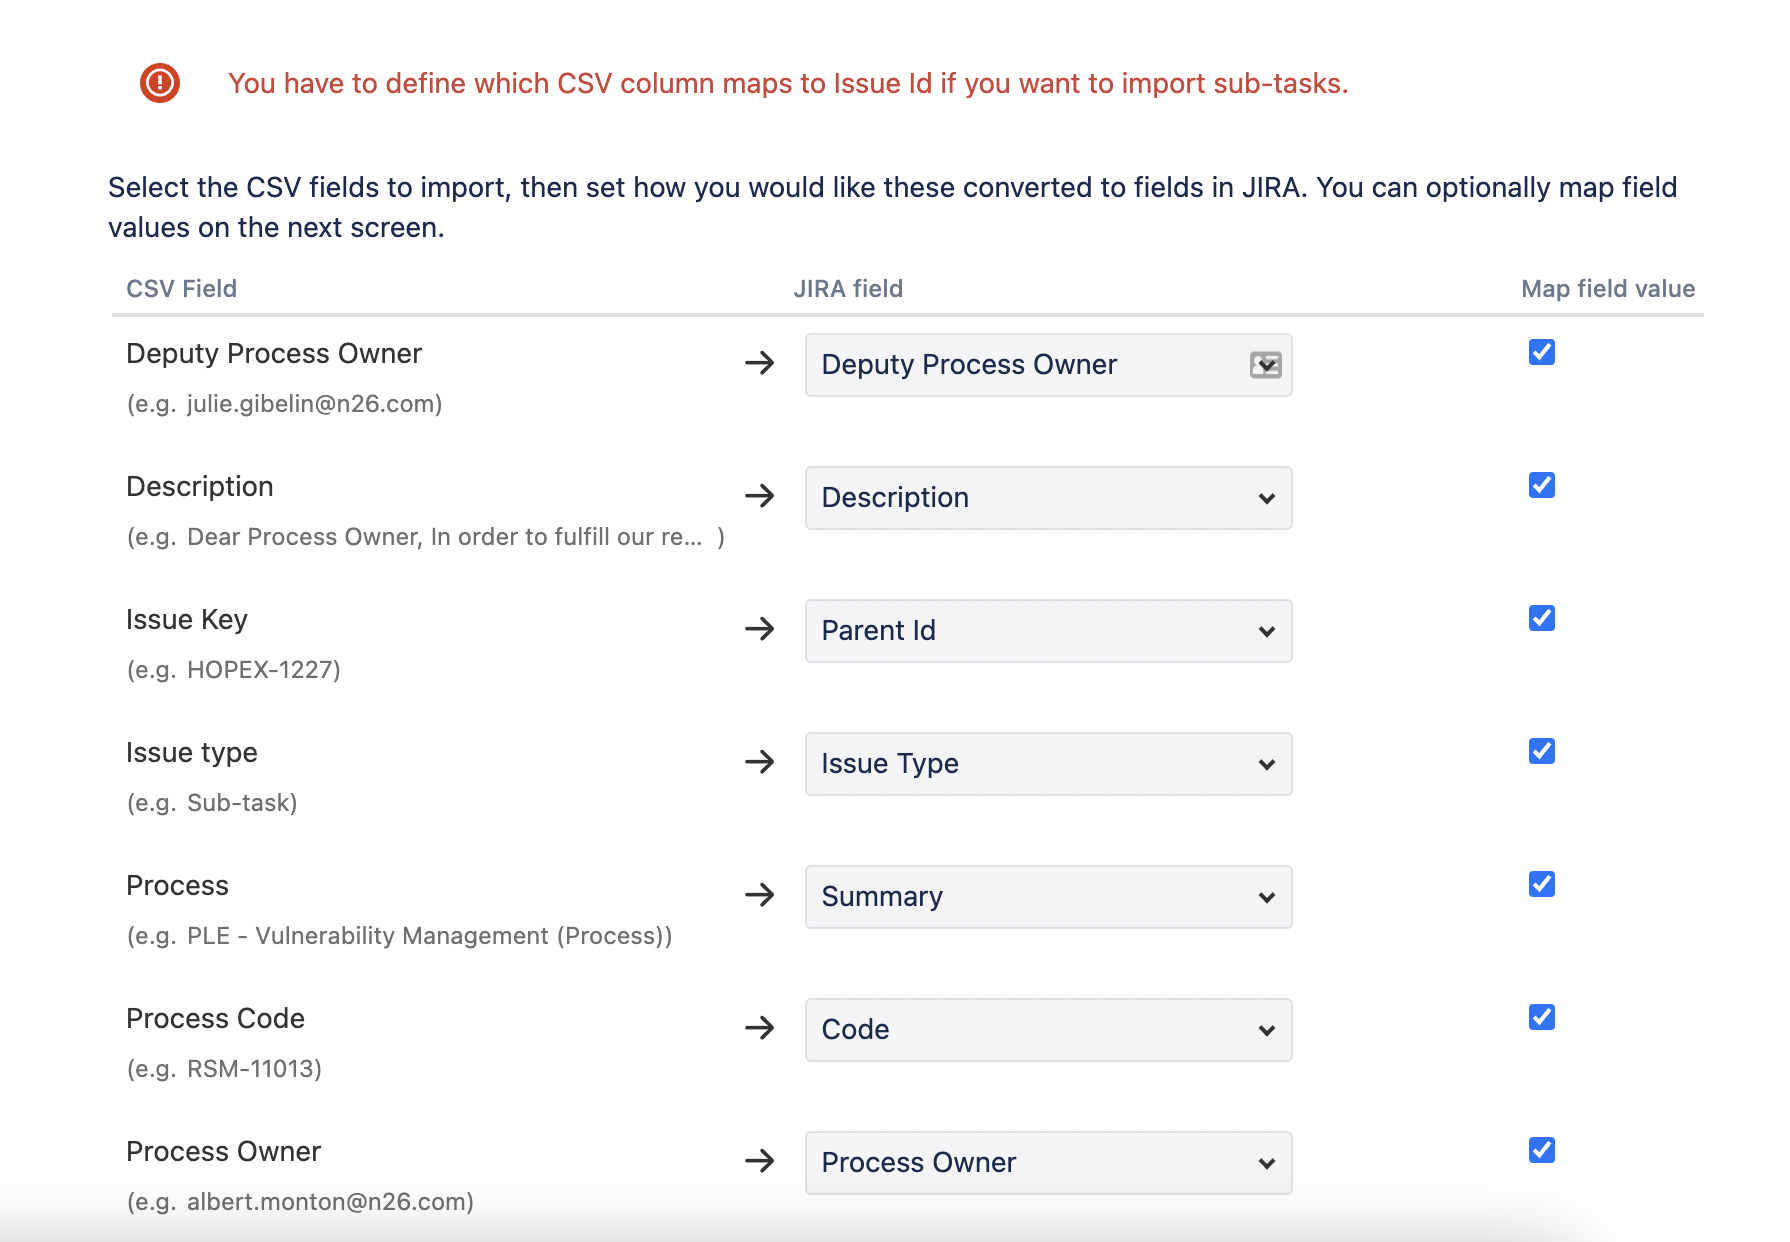Click the Map field value column header
The width and height of the screenshot is (1790, 1242).
[x=1605, y=288]
